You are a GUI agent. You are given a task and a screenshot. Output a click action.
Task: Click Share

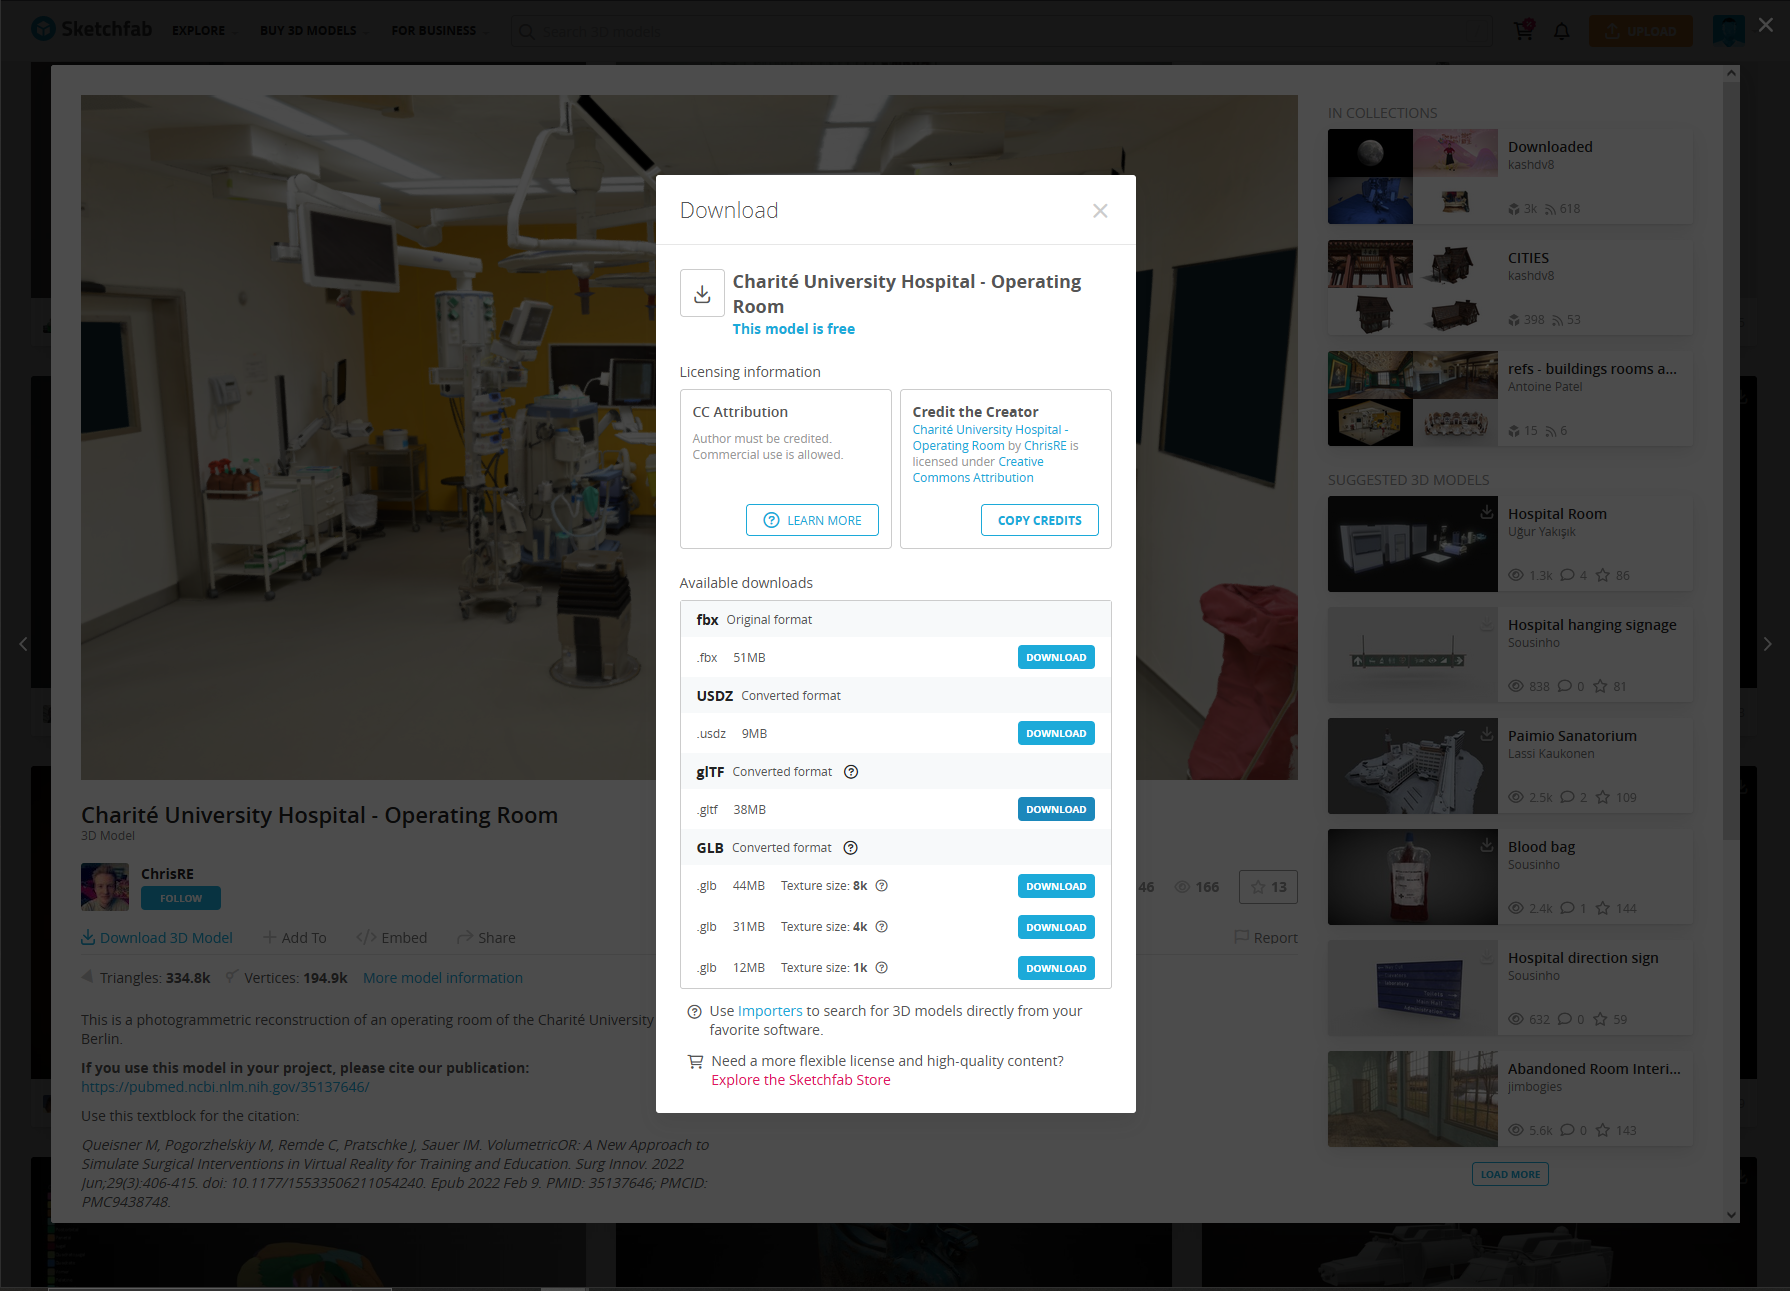[487, 938]
